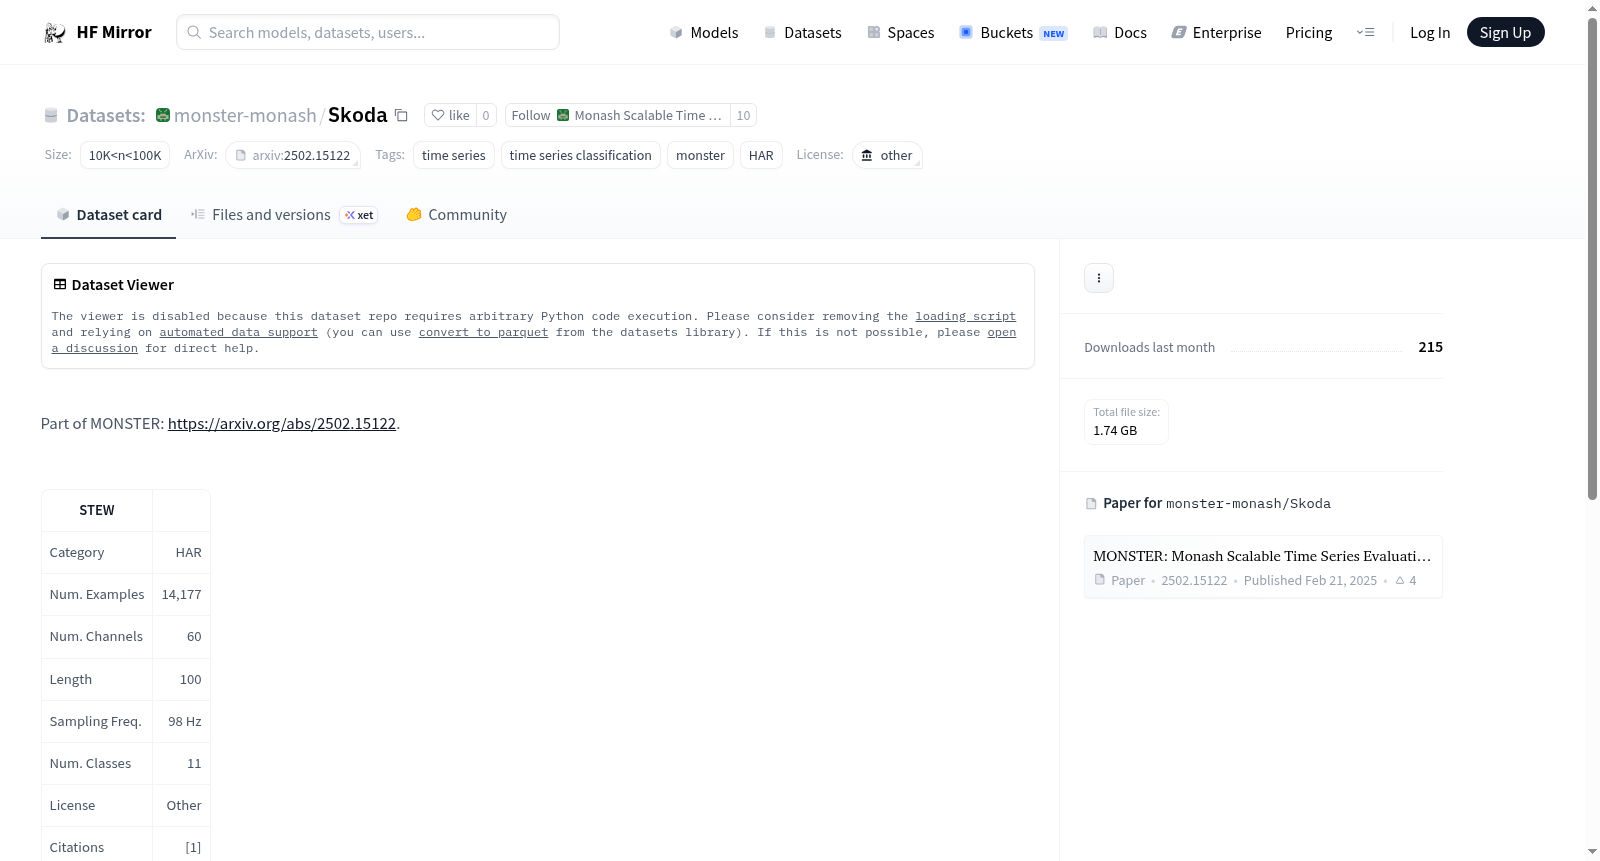Follow Monash Scalable Time organization
1600x861 pixels.
pyautogui.click(x=617, y=115)
